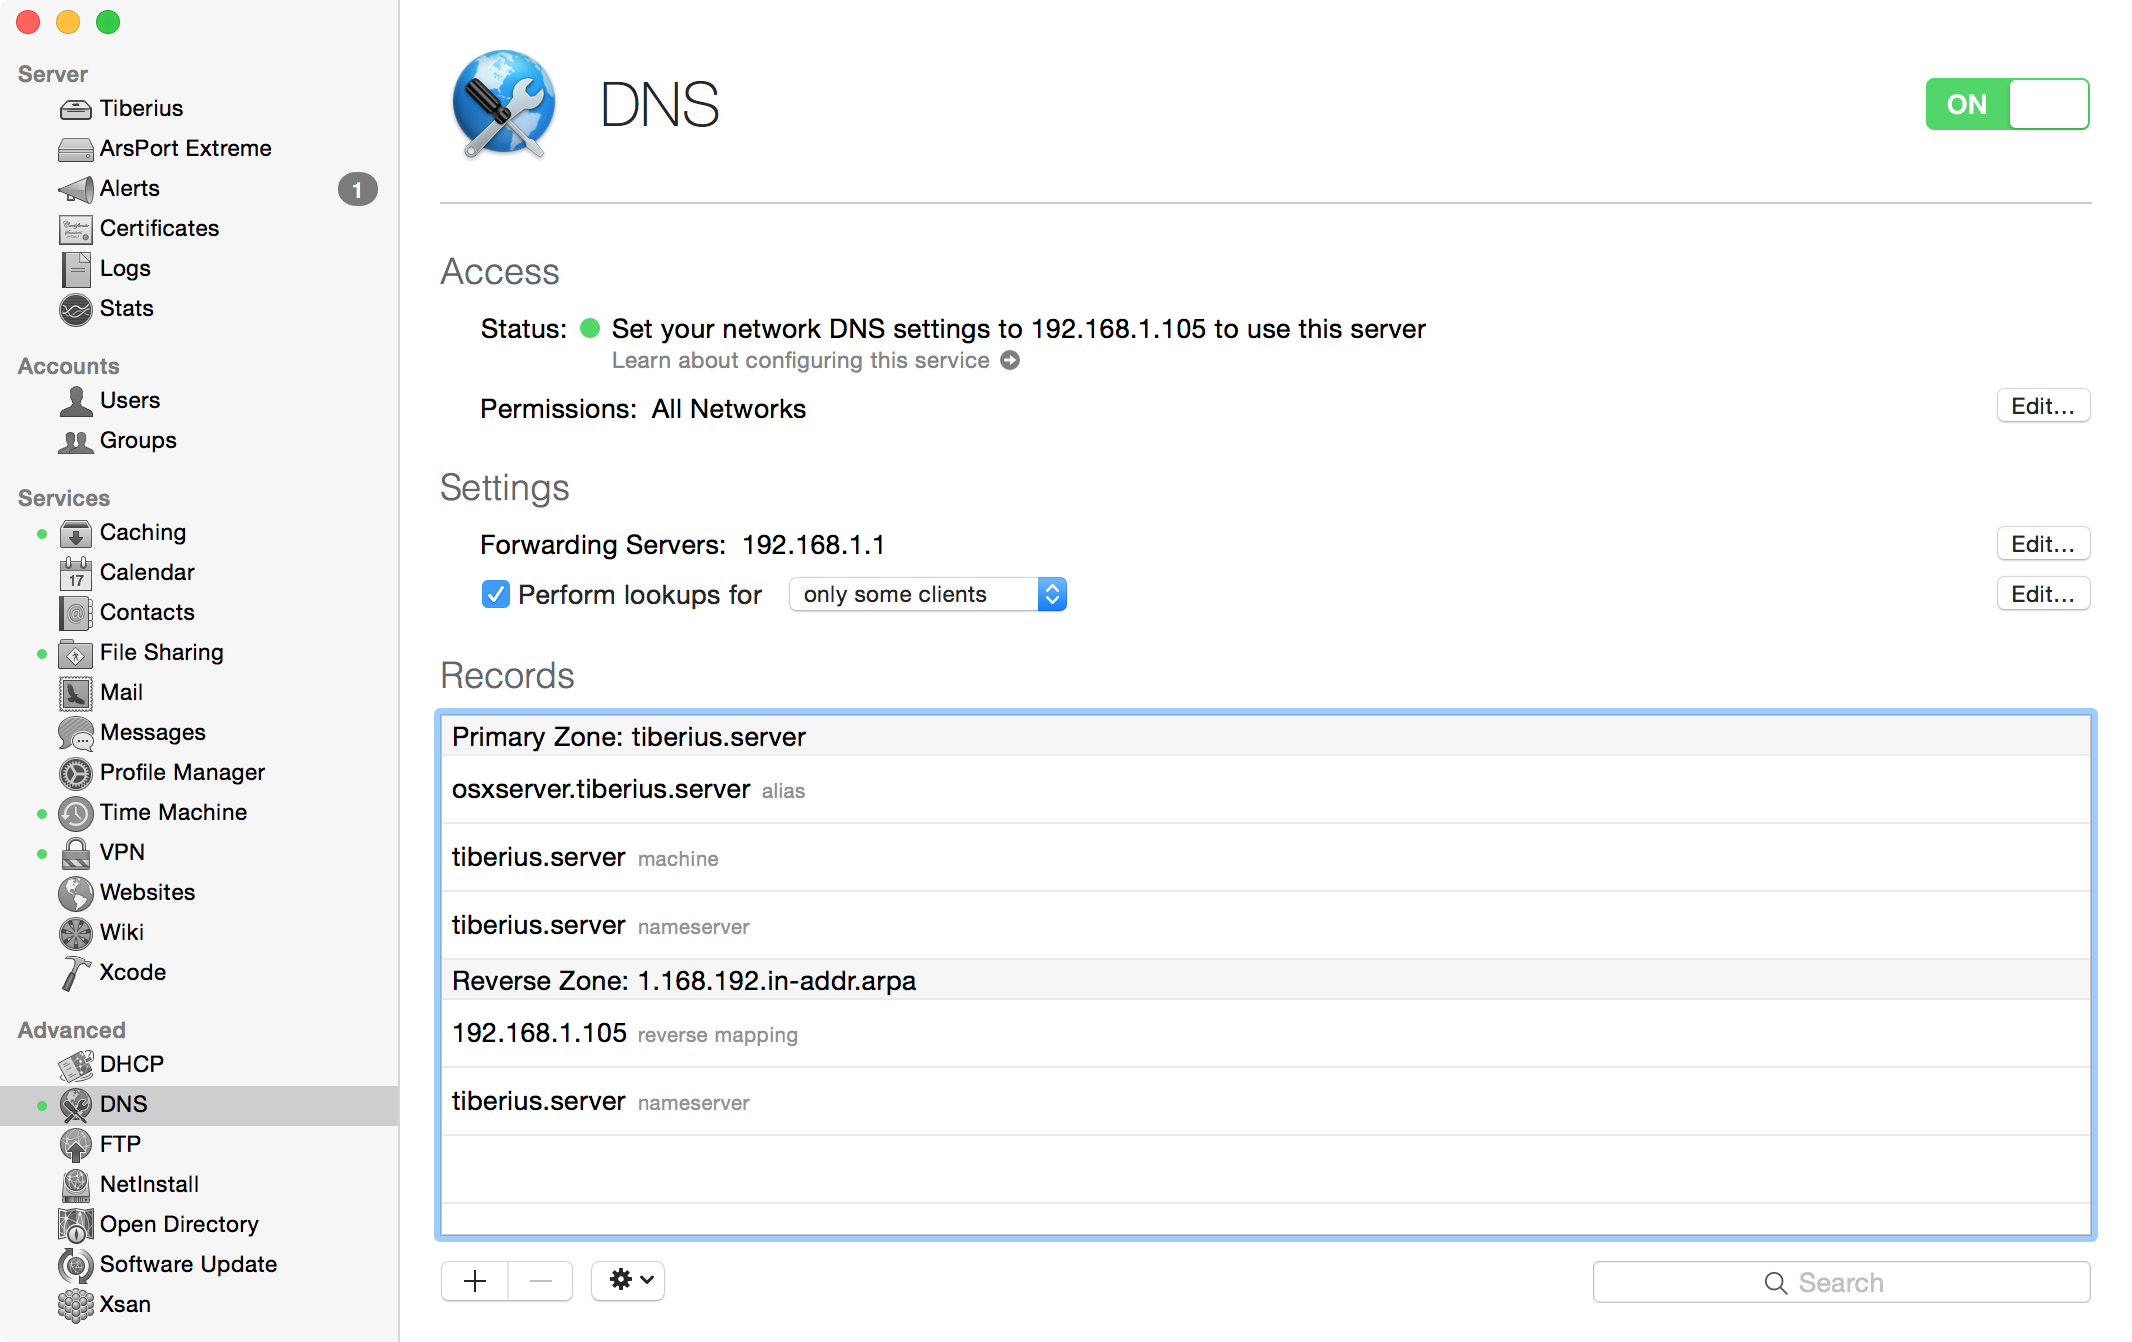Expand the Primary Zone tiberius.server record
This screenshot has height=1342, width=2132.
[629, 736]
